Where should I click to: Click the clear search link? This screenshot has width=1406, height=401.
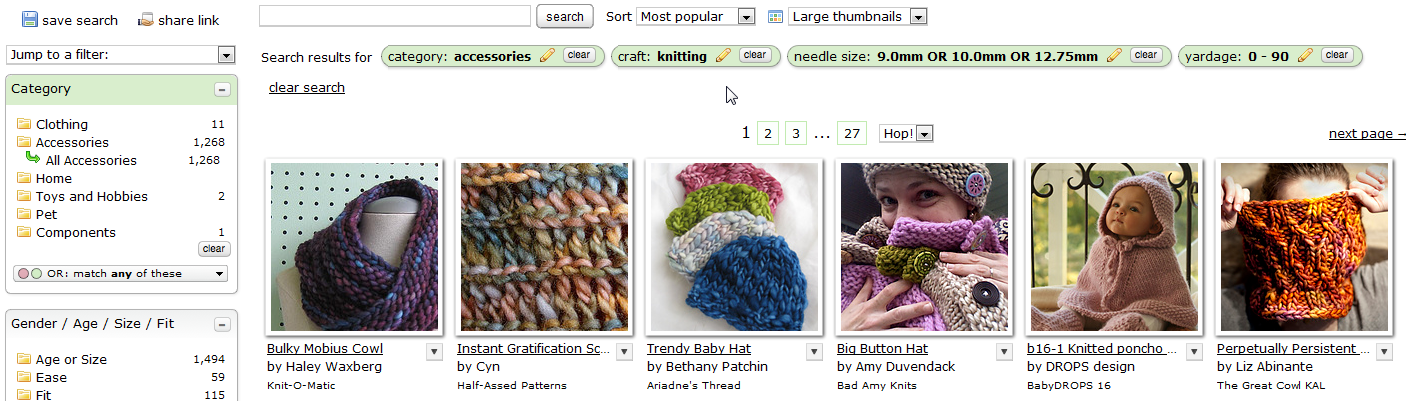(x=307, y=88)
